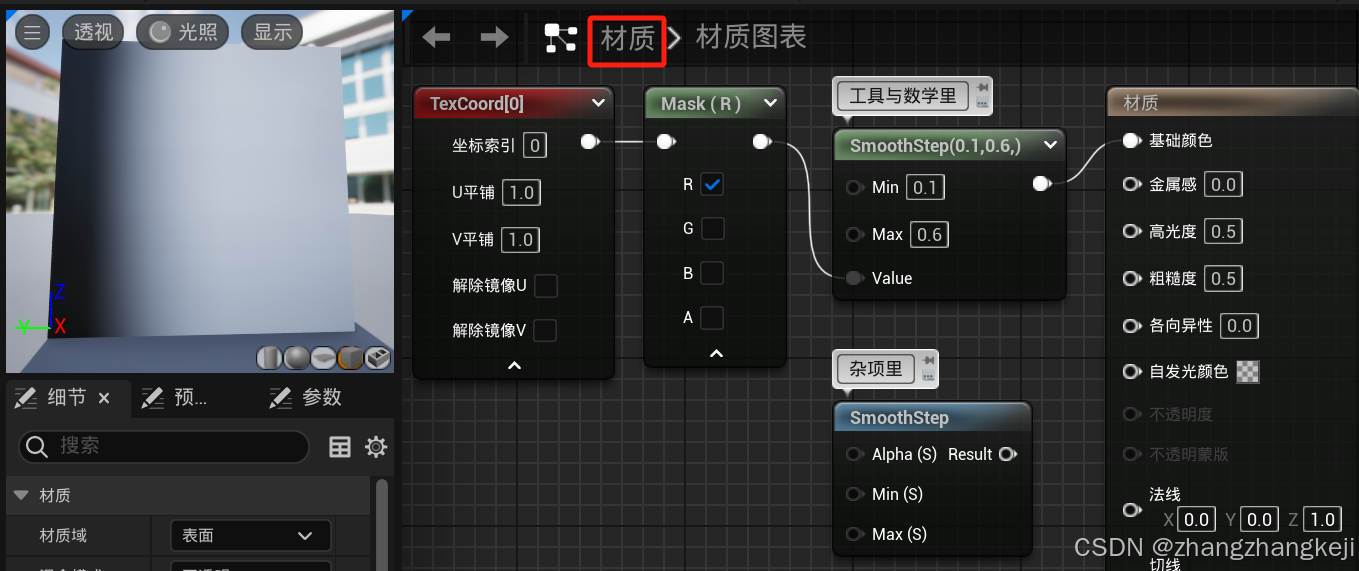Expand Mask ( R ) node header dropdown

pyautogui.click(x=770, y=103)
